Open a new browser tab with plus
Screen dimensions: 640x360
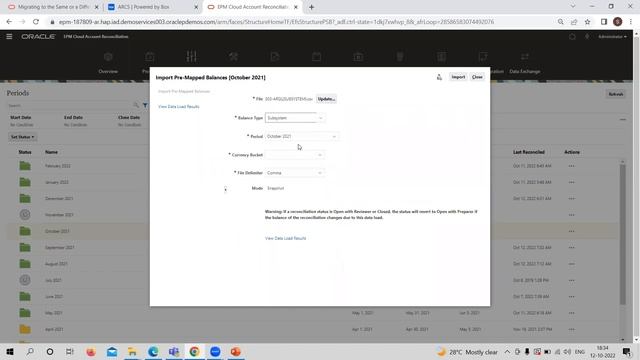click(311, 7)
